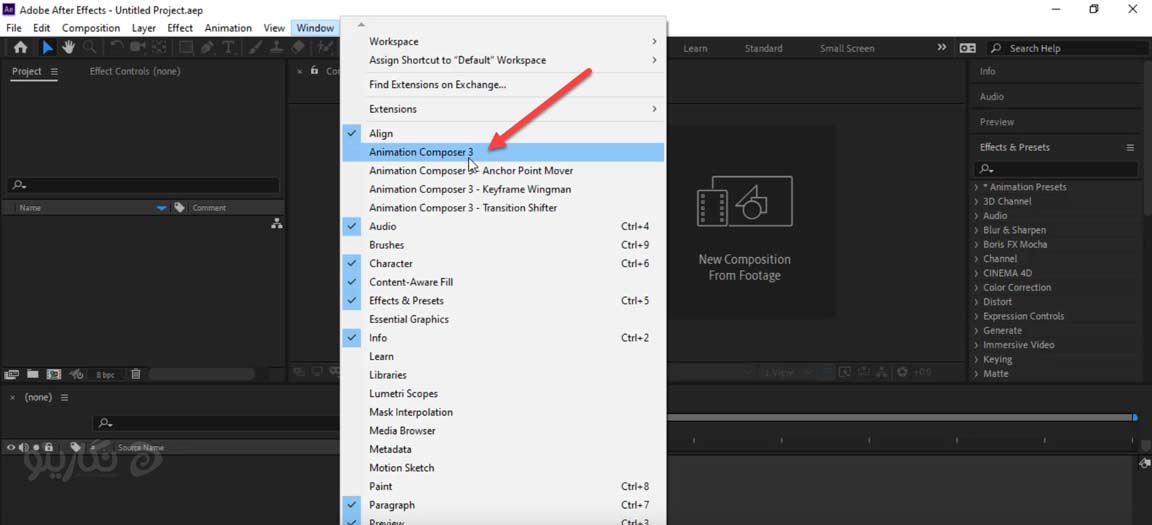Click the New Composition From Footage icon
Screen dimensions: 1152x525
pyautogui.click(x=744, y=201)
